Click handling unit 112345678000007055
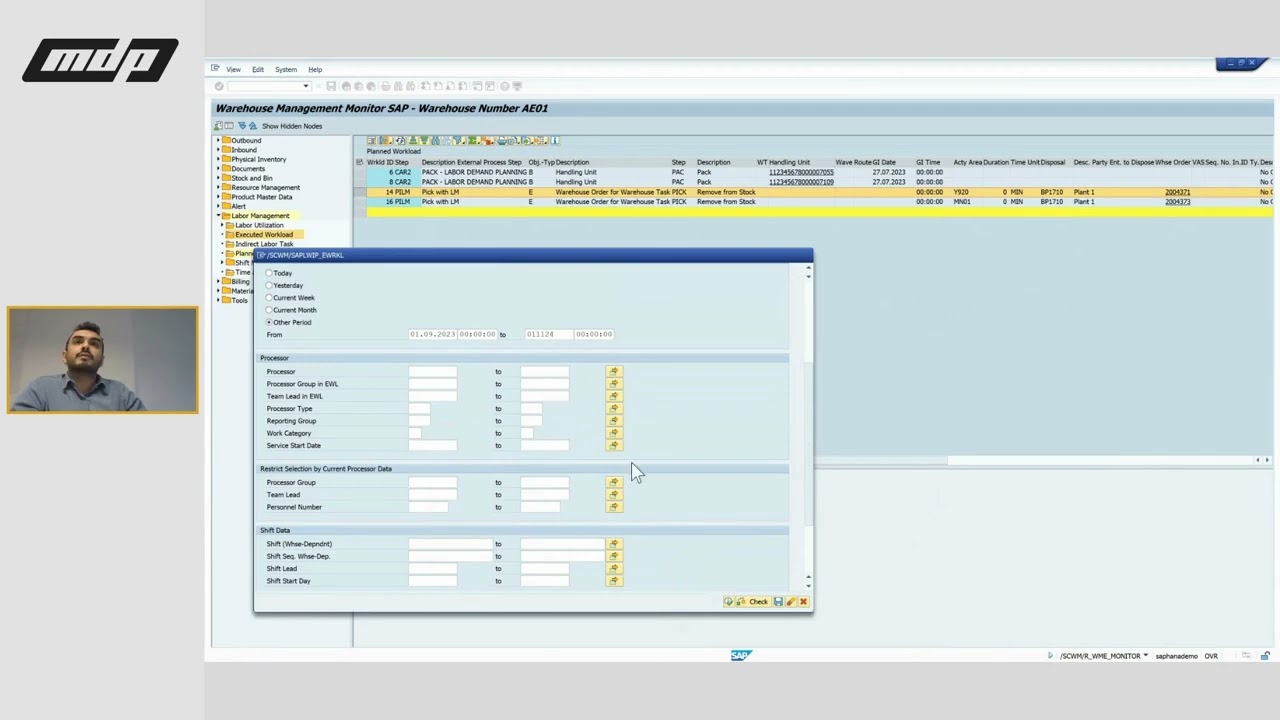1280x720 pixels. coord(801,172)
